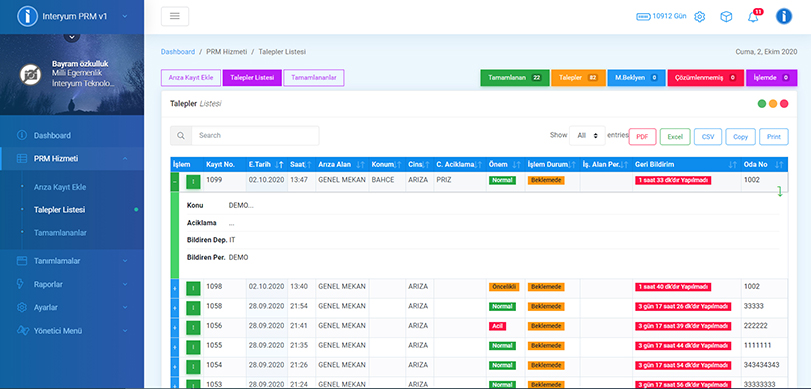
Task: Click the Tanımlamalar sidebar icon
Action: tap(22, 261)
